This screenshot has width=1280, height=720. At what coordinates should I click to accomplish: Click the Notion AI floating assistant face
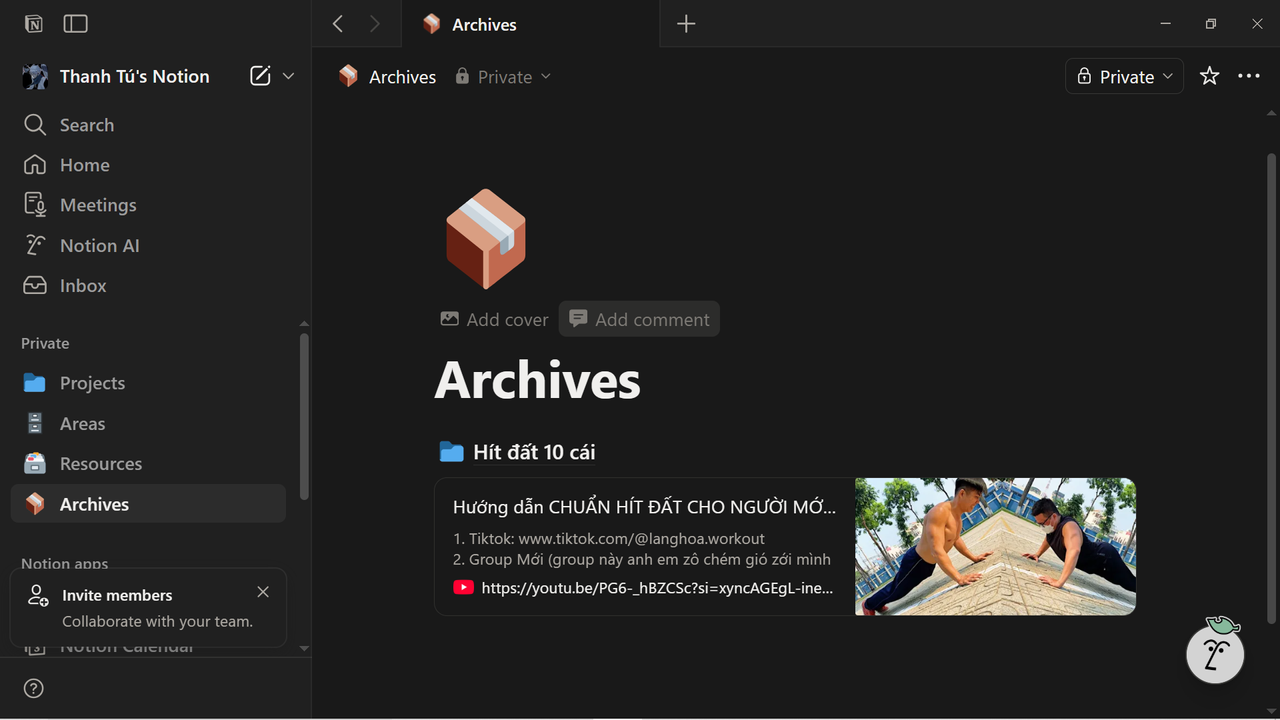pyautogui.click(x=1215, y=654)
